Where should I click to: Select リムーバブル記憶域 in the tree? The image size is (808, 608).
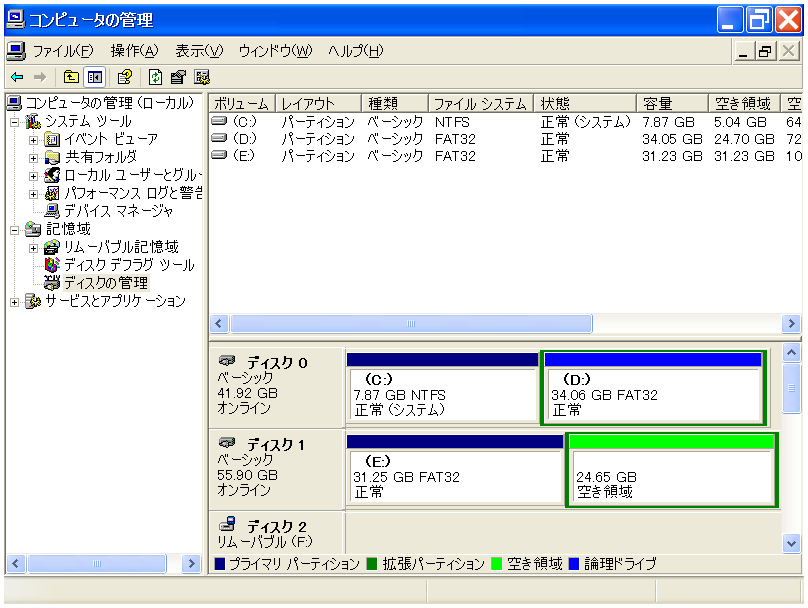(121, 247)
